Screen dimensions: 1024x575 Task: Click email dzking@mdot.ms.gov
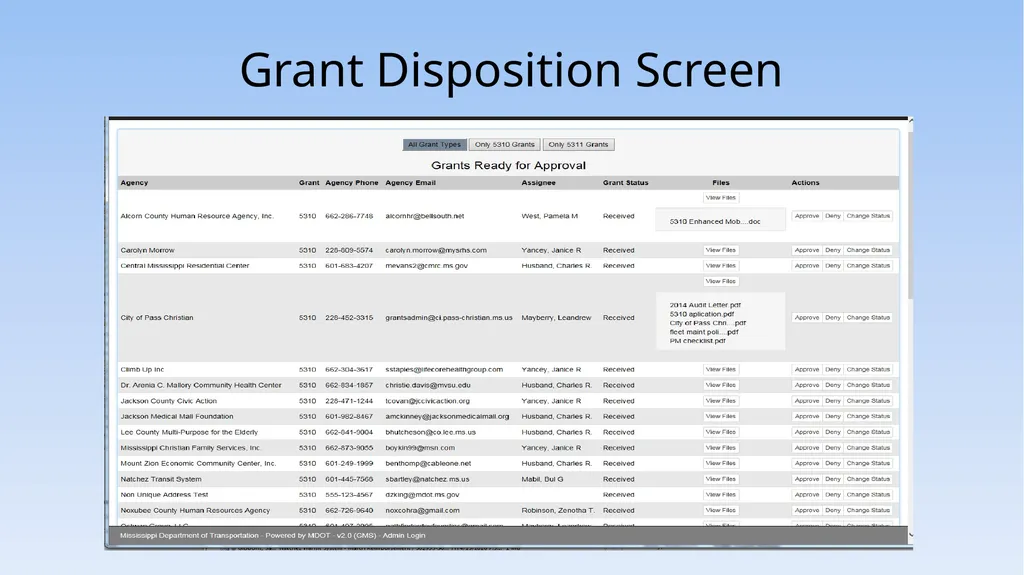click(422, 495)
